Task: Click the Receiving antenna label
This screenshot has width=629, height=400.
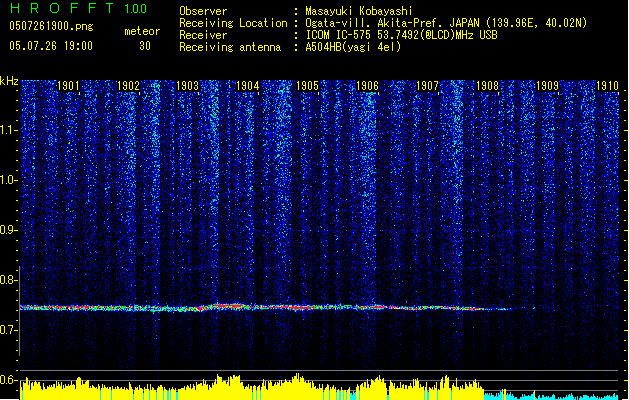Action: coord(230,47)
